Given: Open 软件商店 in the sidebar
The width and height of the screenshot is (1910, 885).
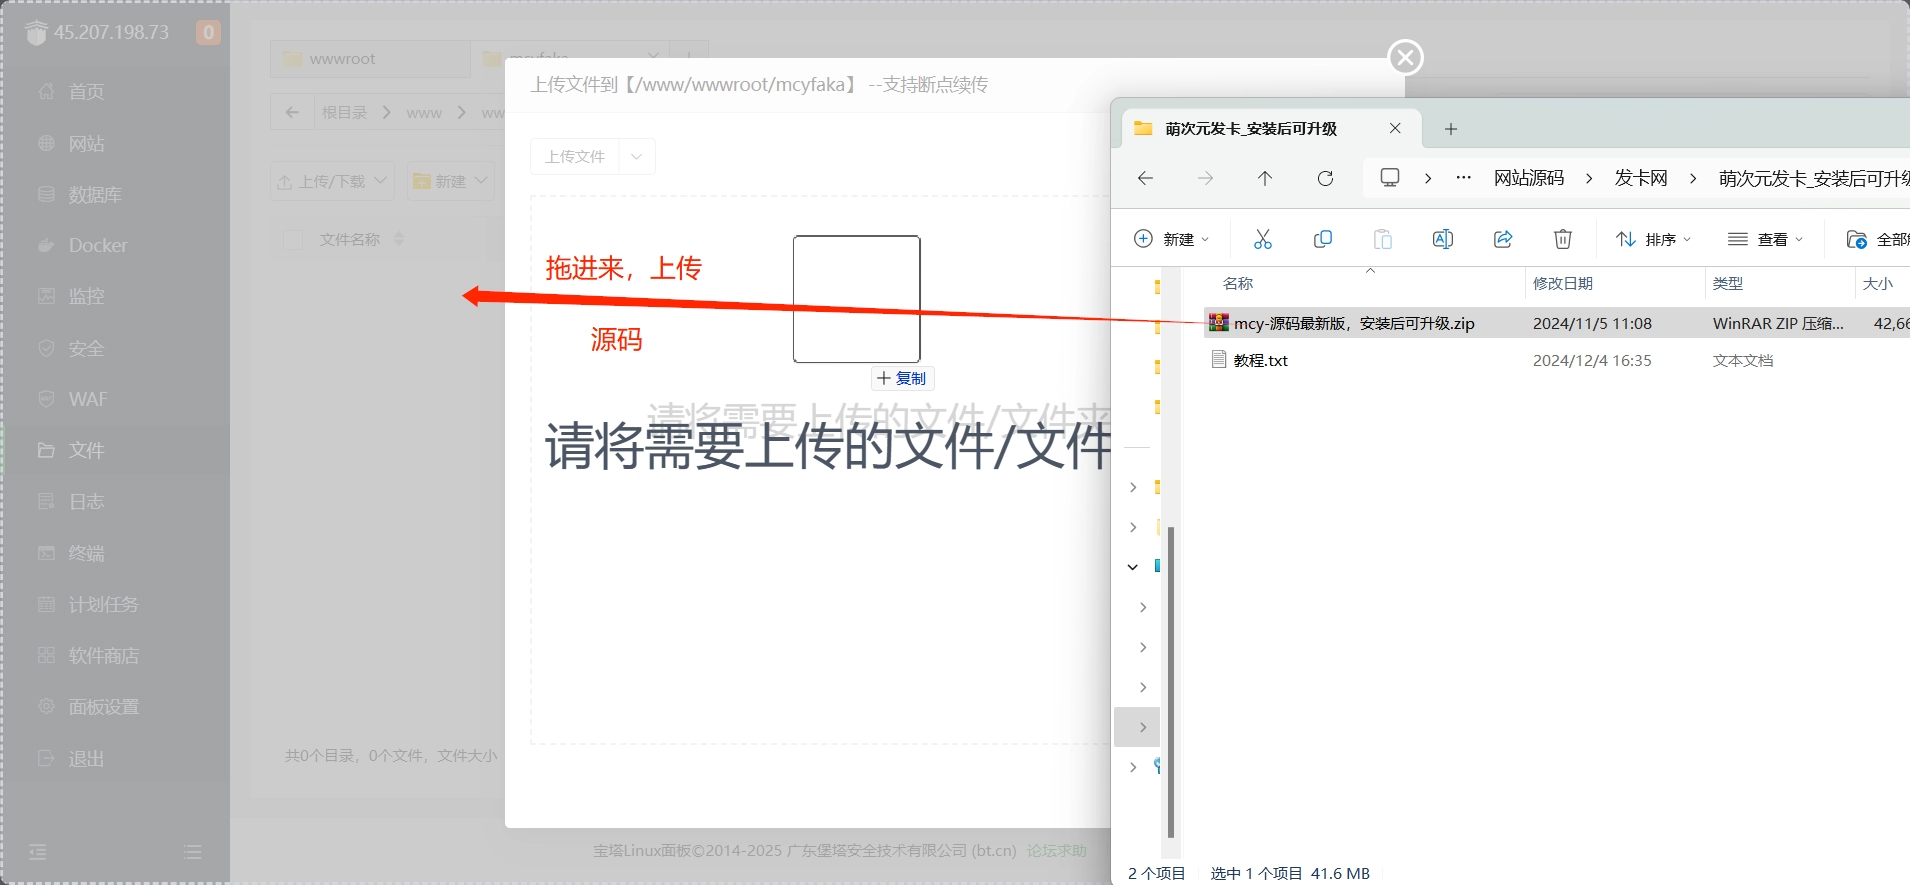Looking at the screenshot, I should click(x=103, y=656).
